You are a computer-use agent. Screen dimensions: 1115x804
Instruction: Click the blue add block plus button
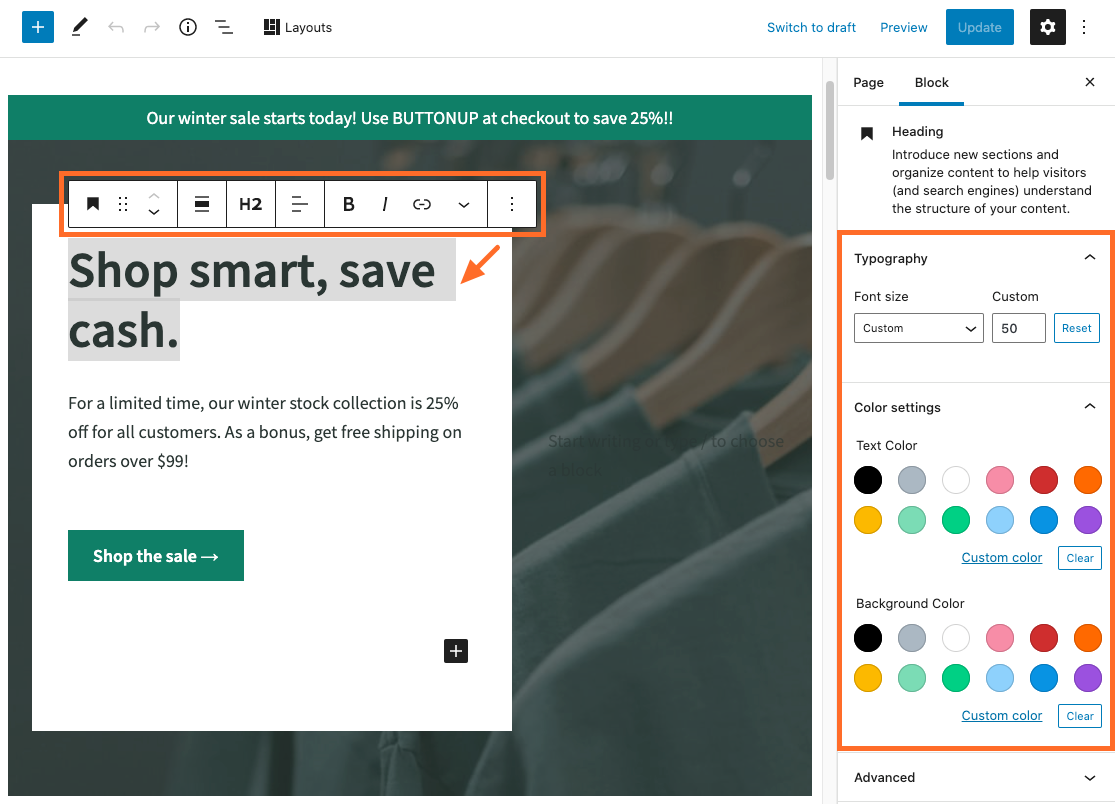click(x=37, y=27)
